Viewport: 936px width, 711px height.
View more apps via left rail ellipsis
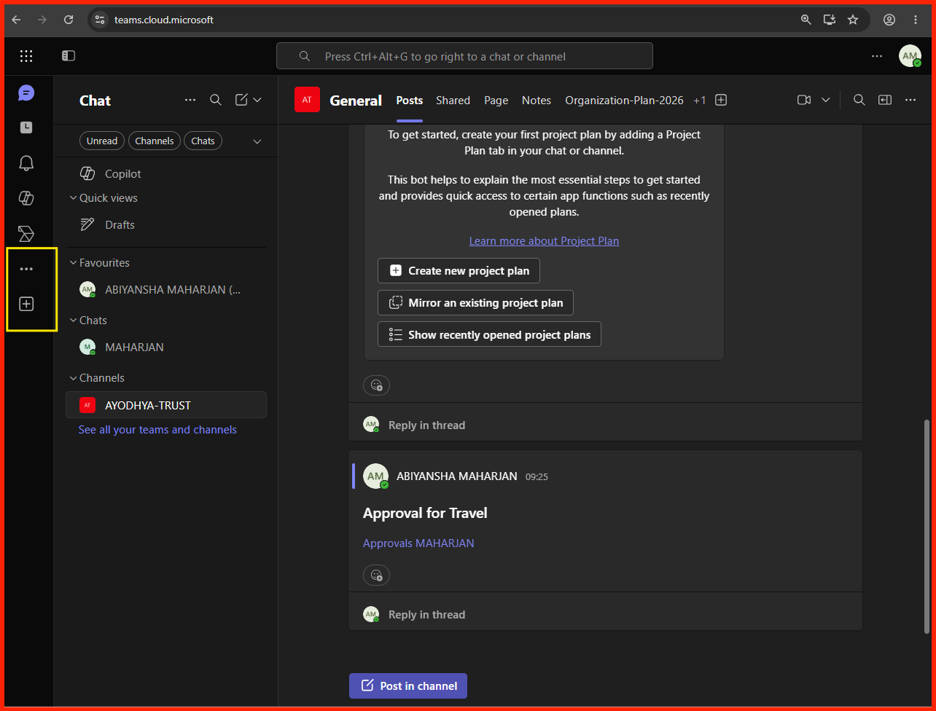click(26, 269)
